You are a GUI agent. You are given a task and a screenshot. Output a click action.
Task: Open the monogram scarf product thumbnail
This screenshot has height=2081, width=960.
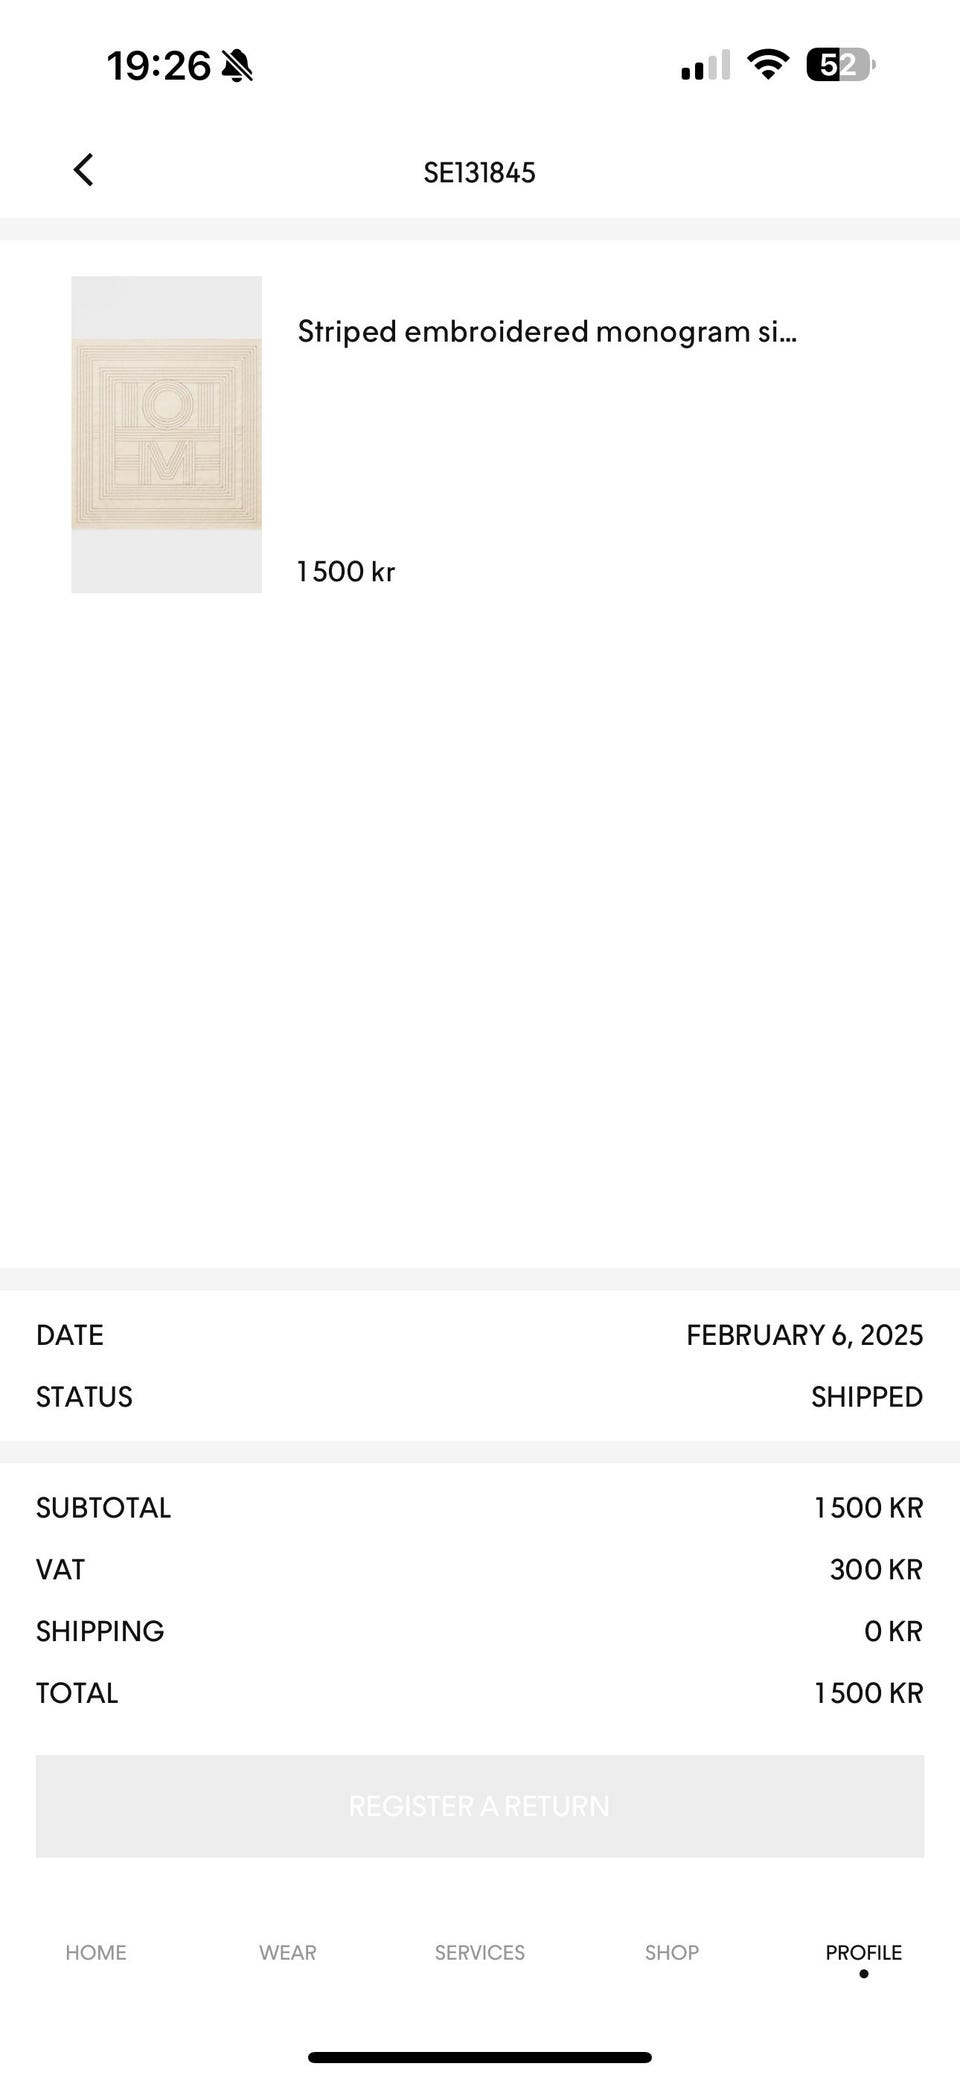(x=166, y=434)
